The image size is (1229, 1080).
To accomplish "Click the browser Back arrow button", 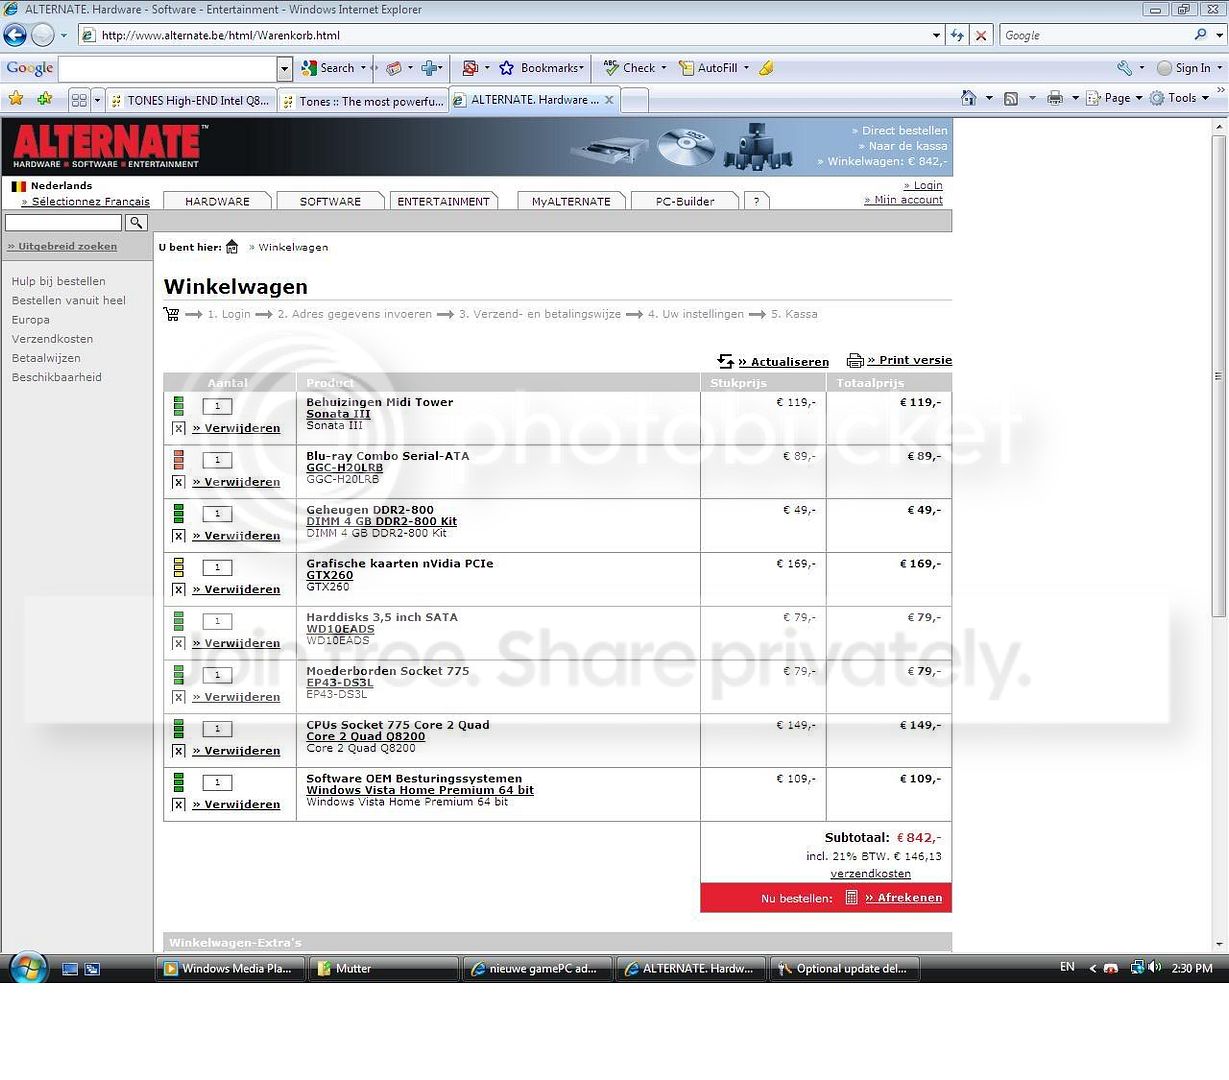I will click(x=15, y=35).
